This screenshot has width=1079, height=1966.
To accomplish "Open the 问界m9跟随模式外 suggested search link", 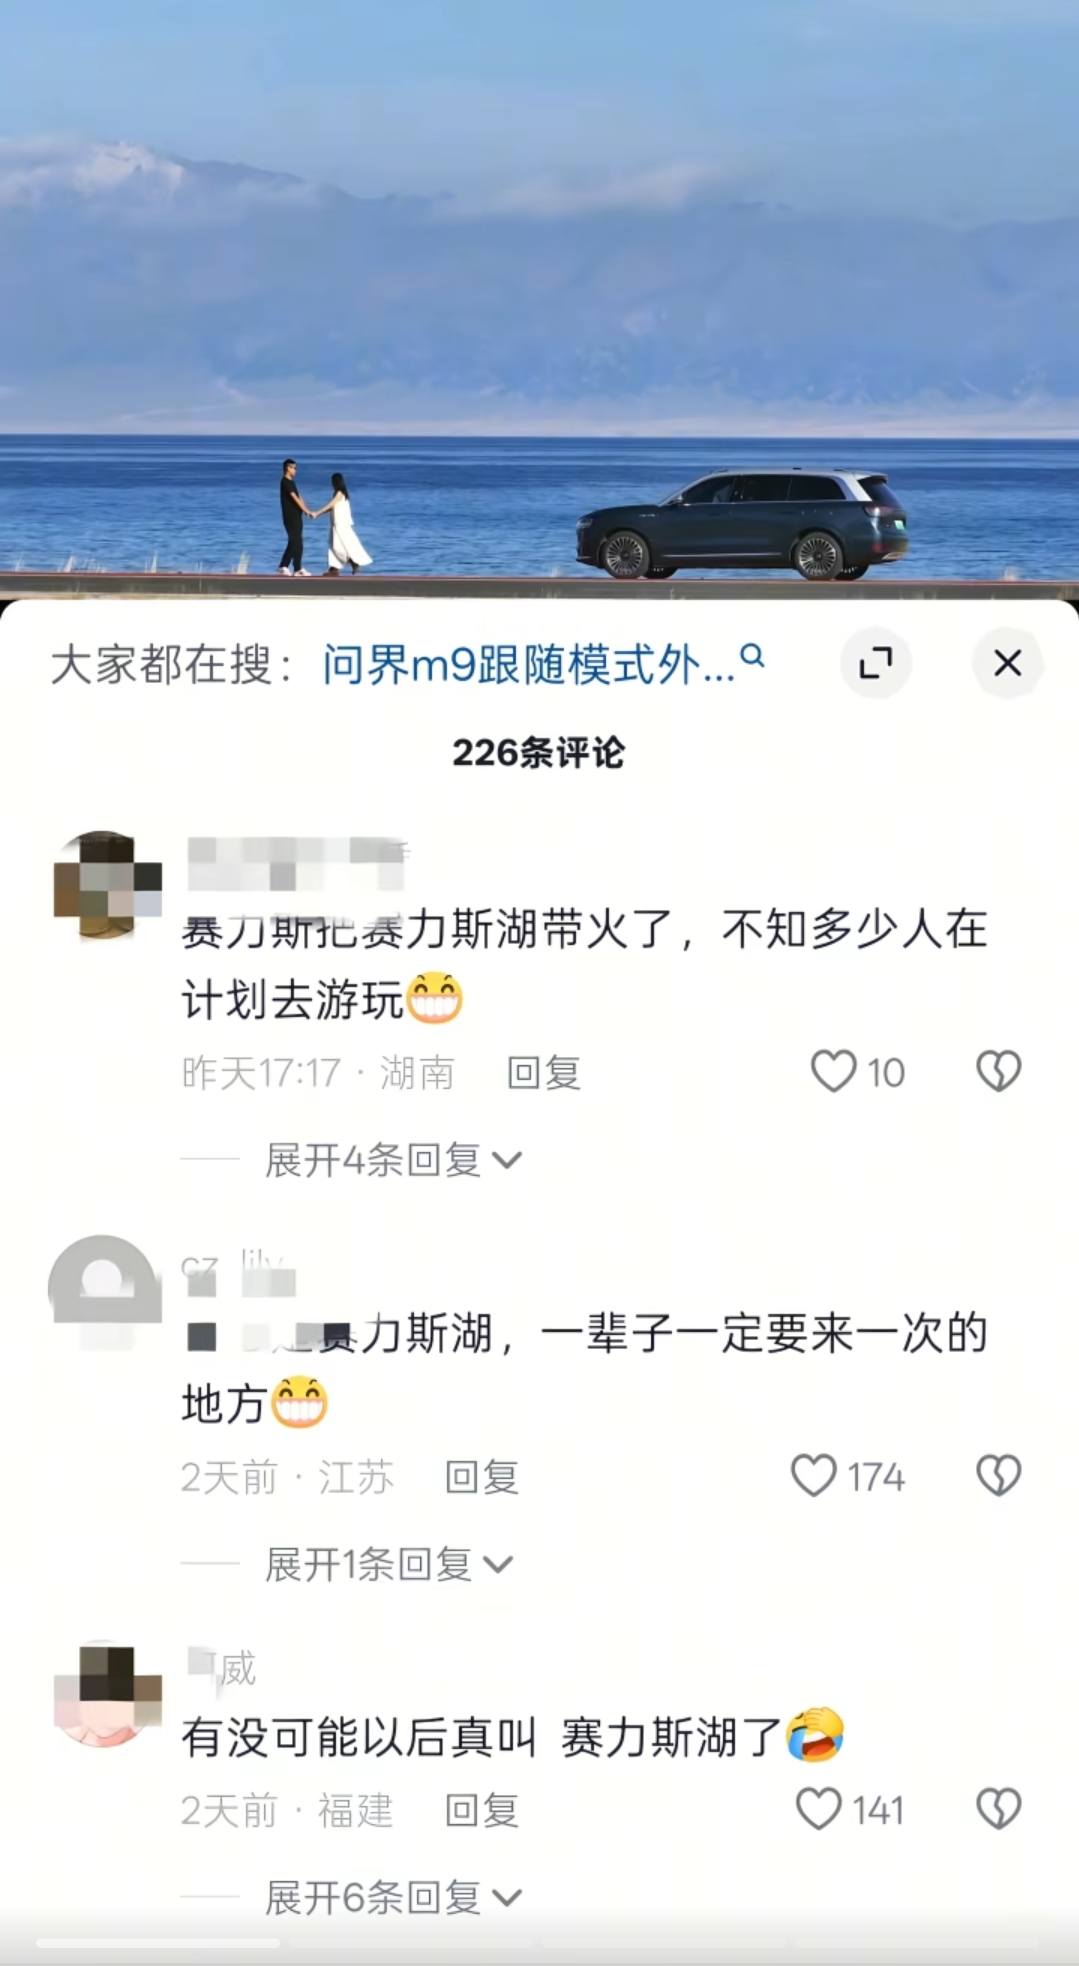I will (x=528, y=664).
